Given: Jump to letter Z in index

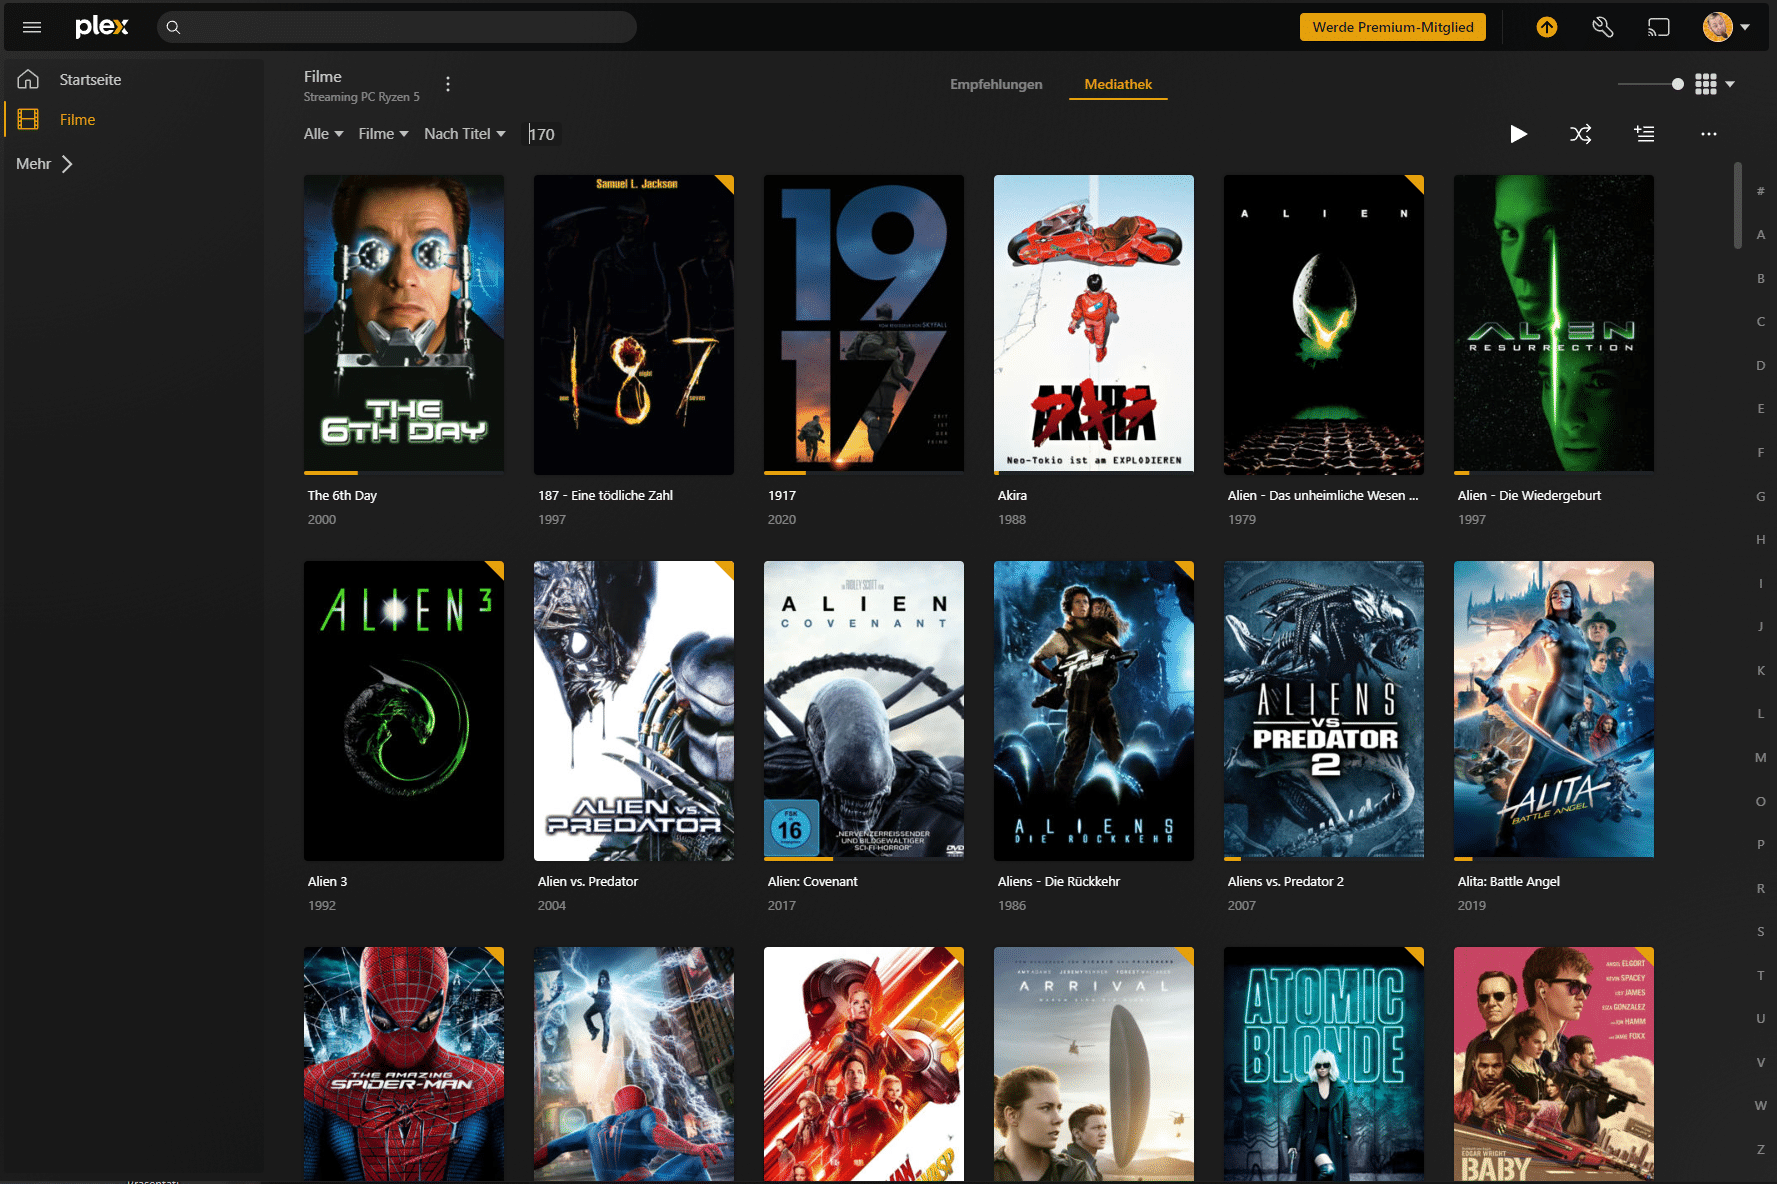Looking at the screenshot, I should [x=1761, y=1149].
